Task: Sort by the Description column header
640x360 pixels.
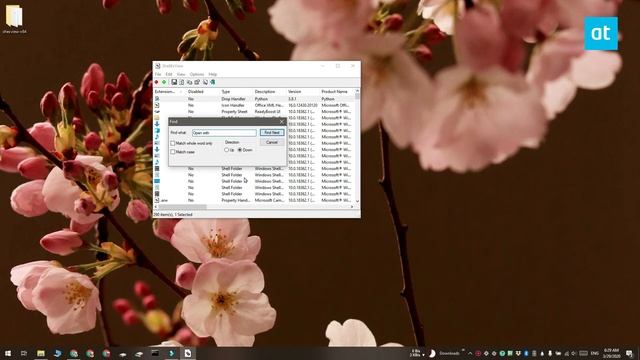Action: tap(269, 92)
